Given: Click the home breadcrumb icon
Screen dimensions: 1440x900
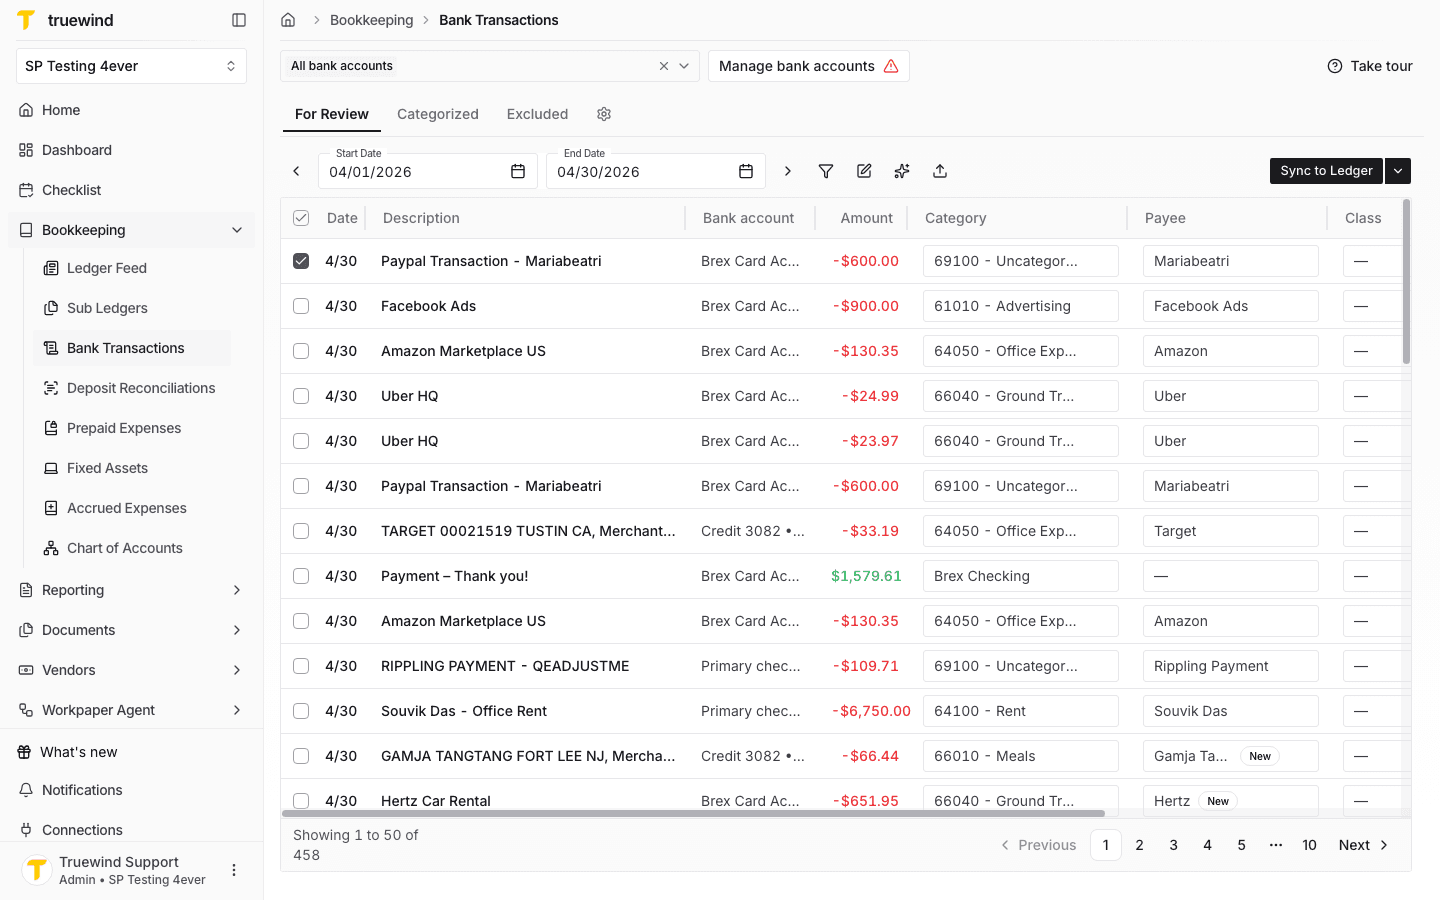Looking at the screenshot, I should tap(288, 20).
